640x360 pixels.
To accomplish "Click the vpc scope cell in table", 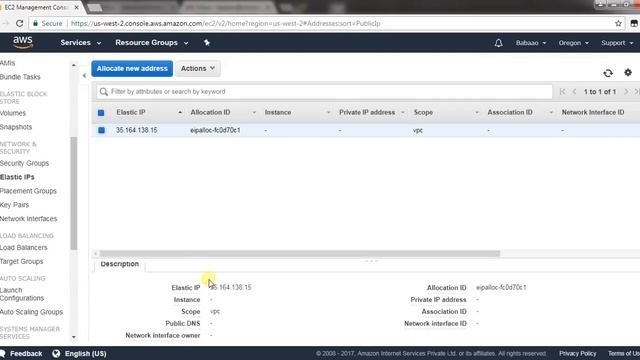I will click(x=418, y=130).
